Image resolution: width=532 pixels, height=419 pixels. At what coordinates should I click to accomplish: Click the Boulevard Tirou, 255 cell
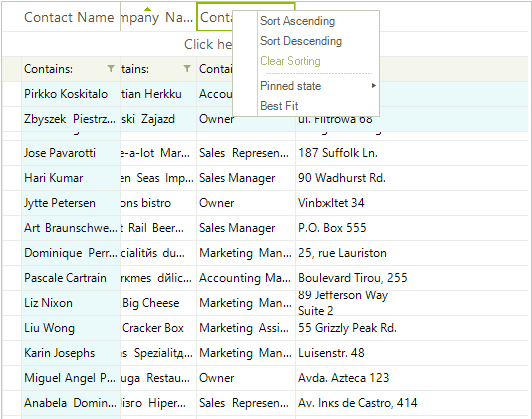[x=412, y=278]
